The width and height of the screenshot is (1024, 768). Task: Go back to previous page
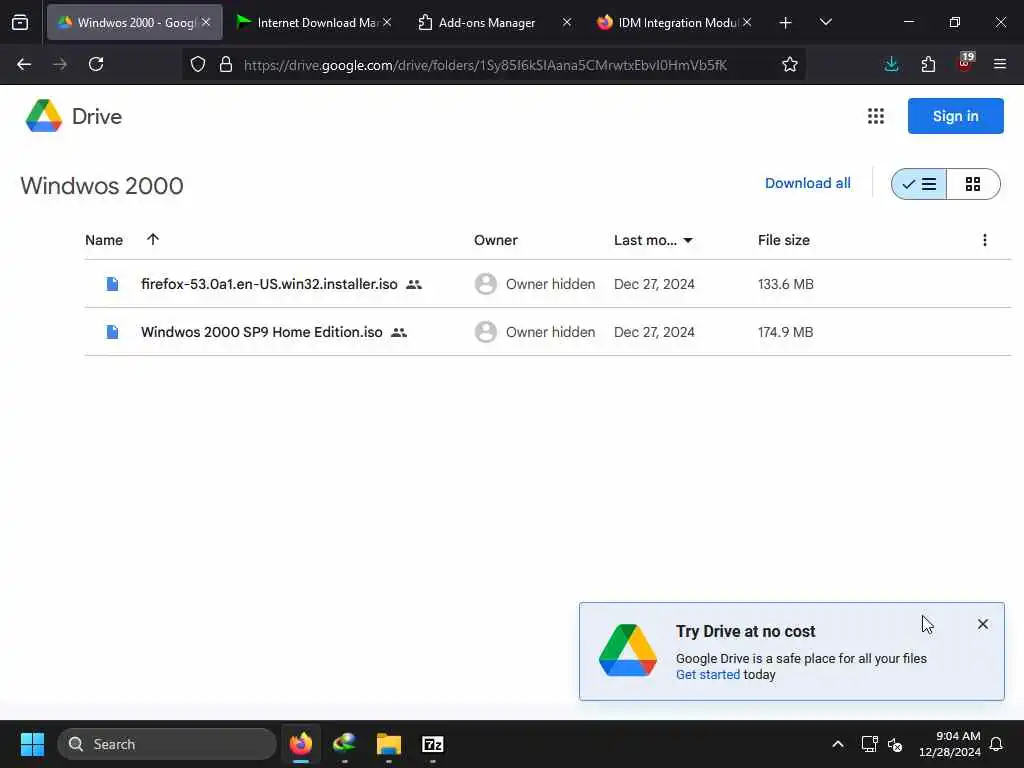(24, 64)
